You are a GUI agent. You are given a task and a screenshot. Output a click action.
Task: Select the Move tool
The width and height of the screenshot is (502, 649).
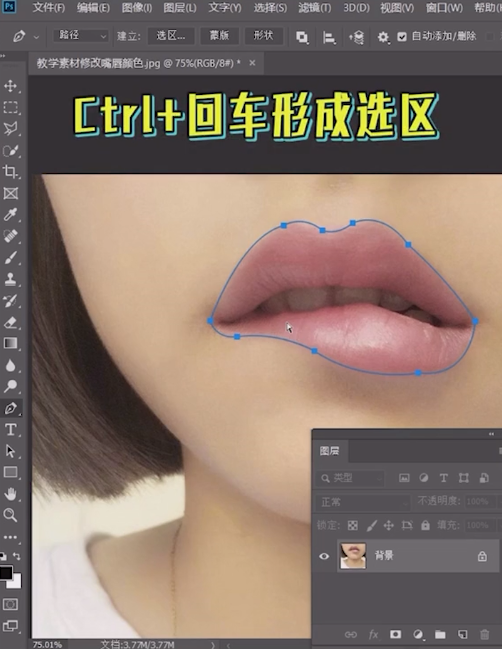coord(10,86)
